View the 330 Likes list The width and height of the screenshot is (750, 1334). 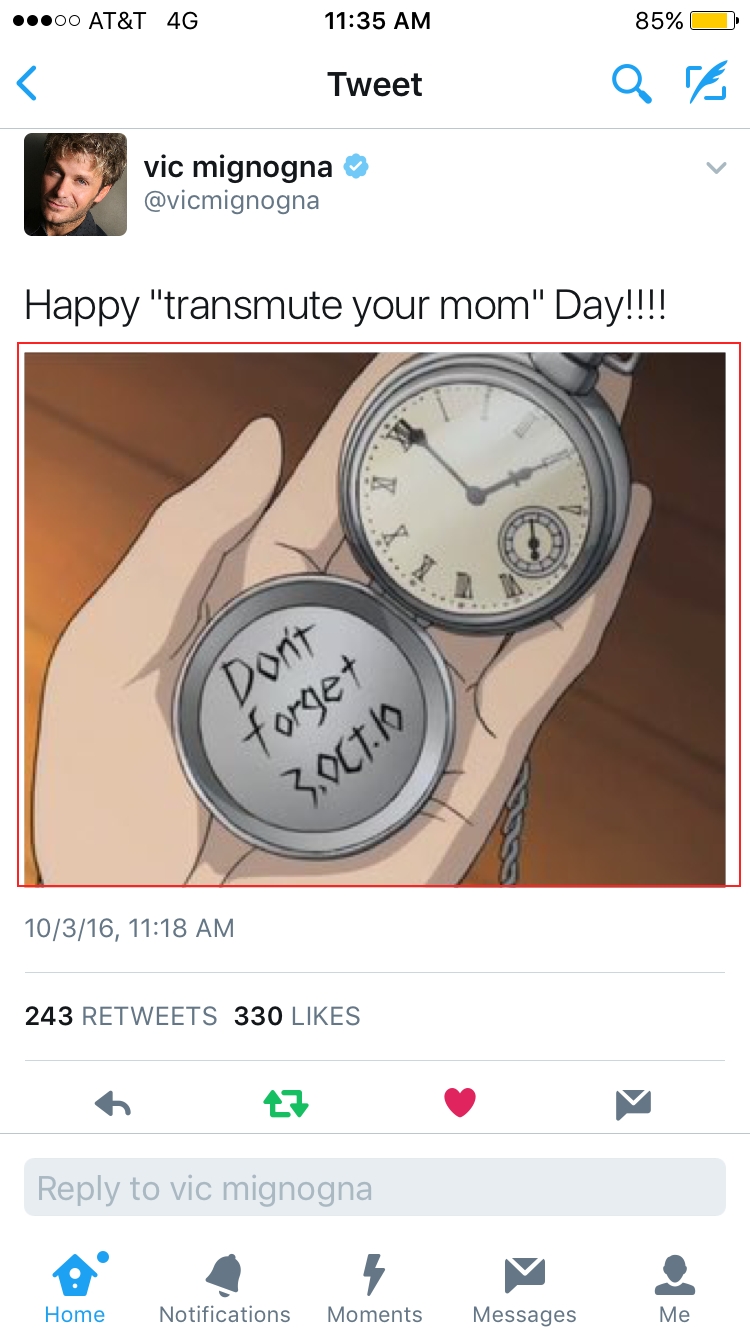(297, 1016)
